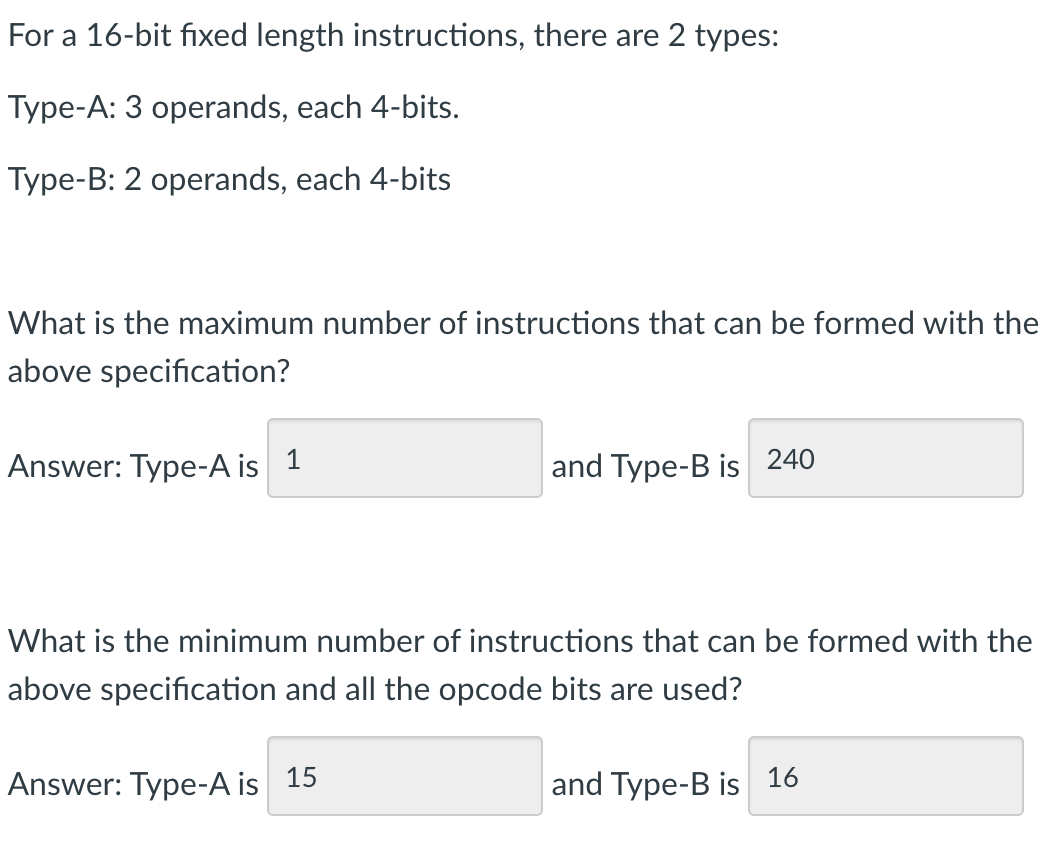Click the 'Type-A: 3 operands' line
Viewport: 1056px width, 842px height.
[234, 107]
